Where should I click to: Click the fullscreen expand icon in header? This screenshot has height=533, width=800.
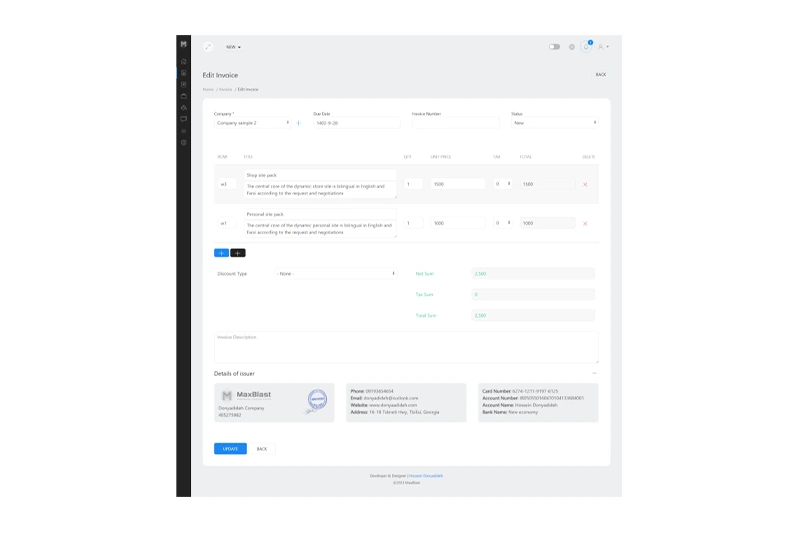pos(208,47)
